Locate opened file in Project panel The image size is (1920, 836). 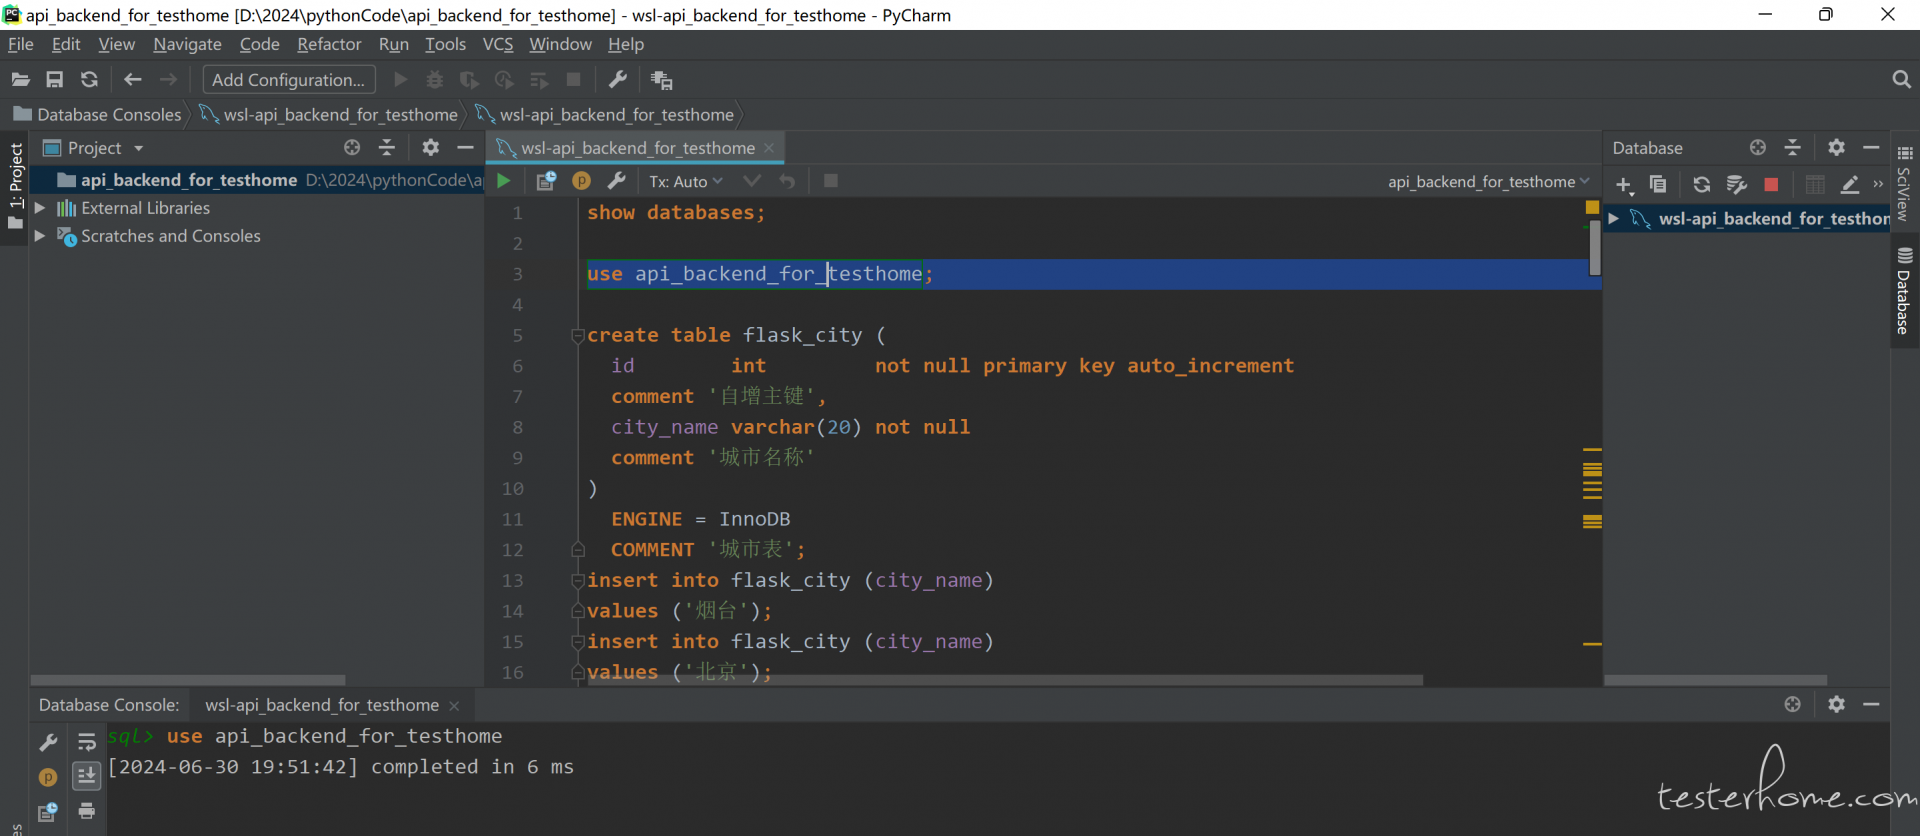point(352,148)
